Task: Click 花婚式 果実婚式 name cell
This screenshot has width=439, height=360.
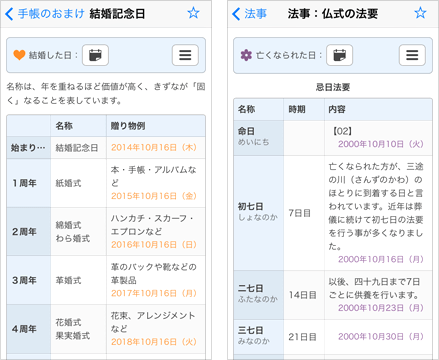Action: (x=78, y=329)
